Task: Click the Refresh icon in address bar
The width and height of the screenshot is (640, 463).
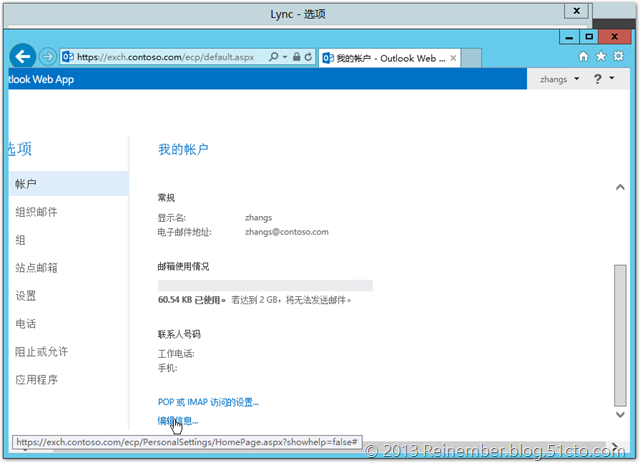Action: coord(308,57)
